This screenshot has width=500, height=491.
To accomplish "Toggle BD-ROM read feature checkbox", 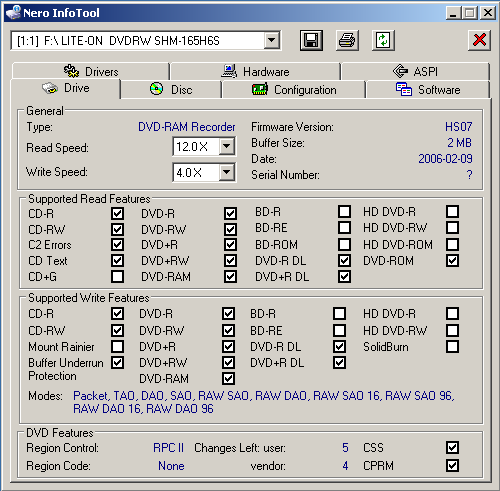I will tap(344, 244).
